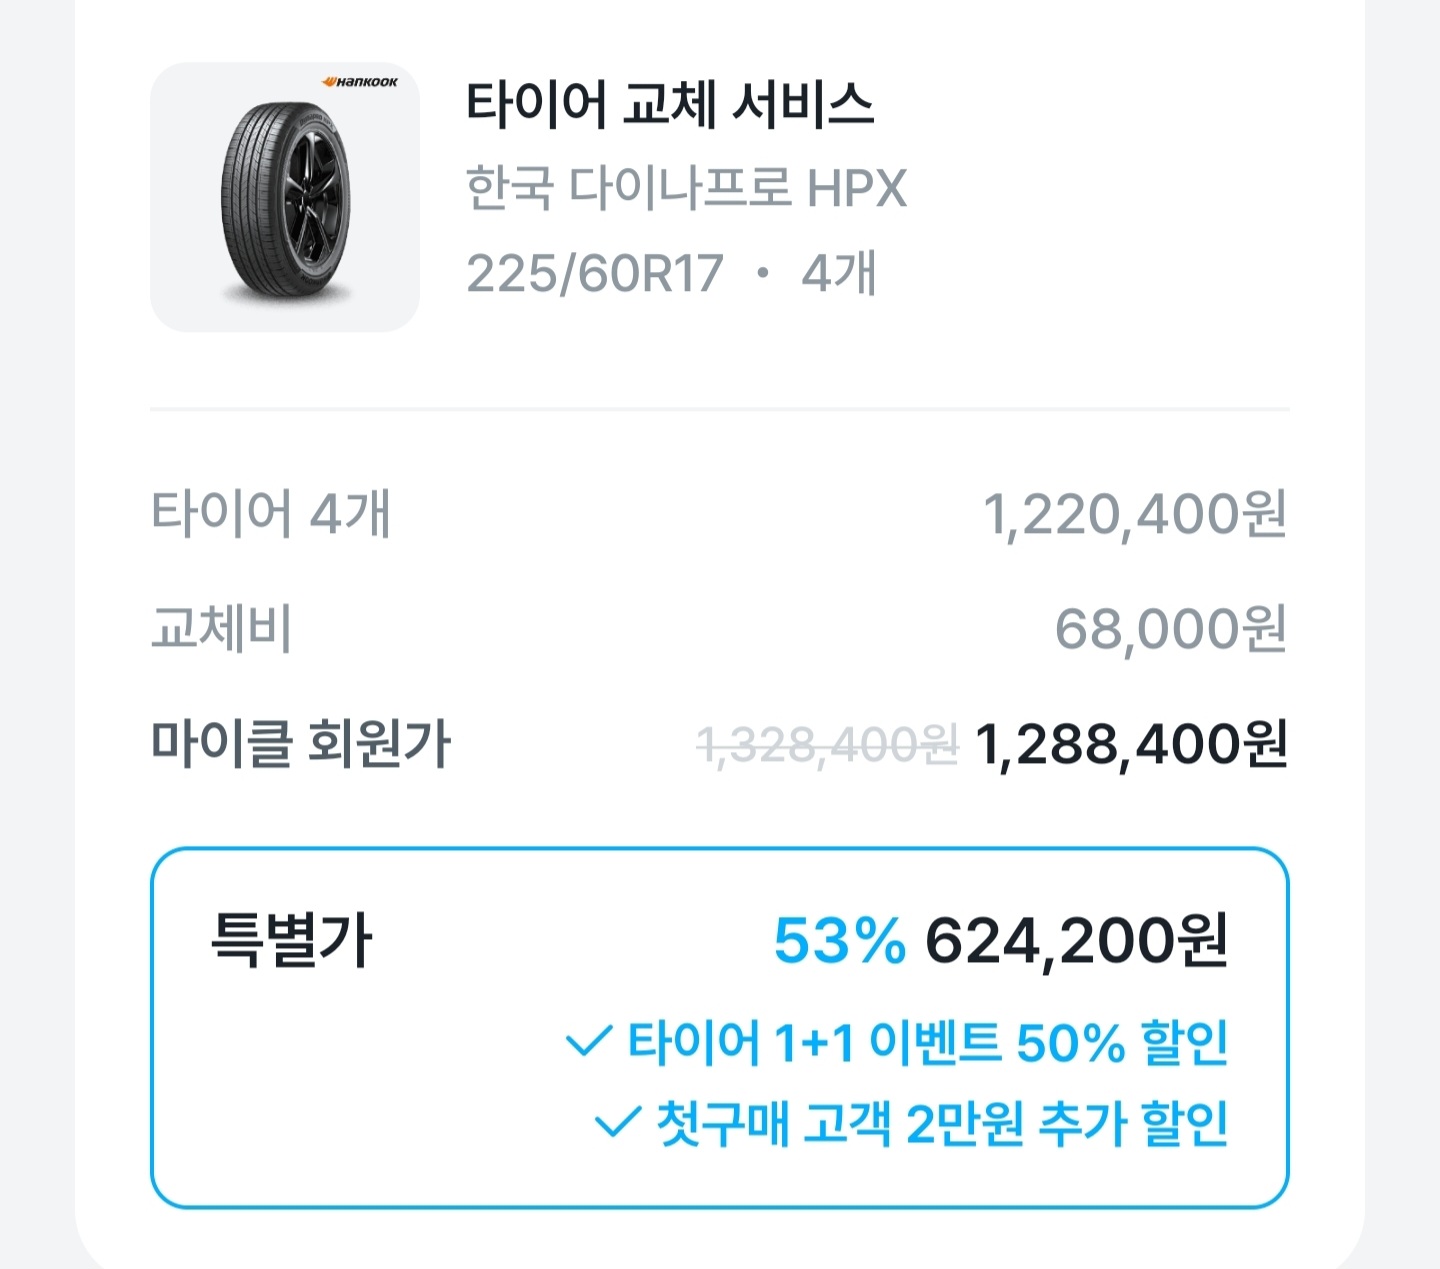The width and height of the screenshot is (1440, 1269).
Task: Tap the 4개 quantity next to tire size
Action: [839, 273]
